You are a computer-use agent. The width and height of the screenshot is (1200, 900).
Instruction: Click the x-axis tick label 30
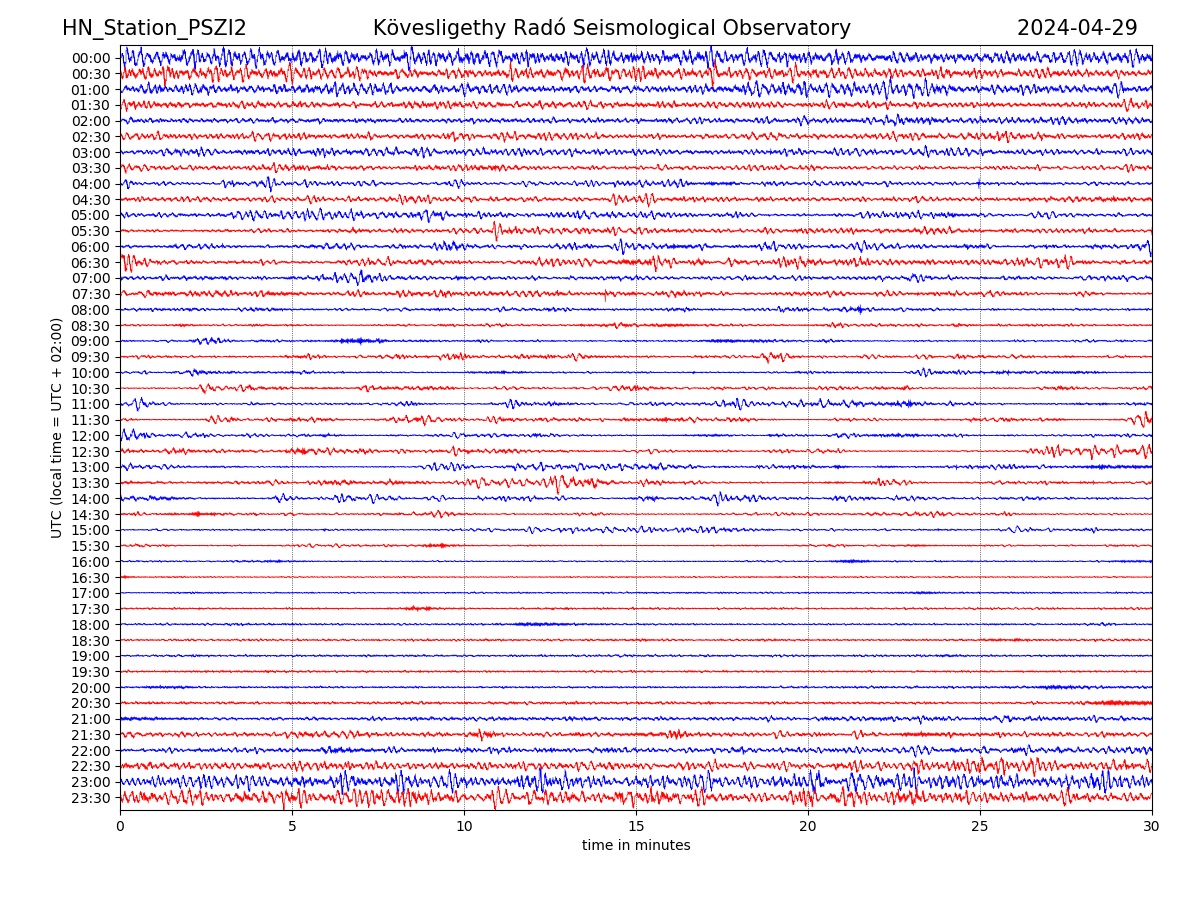[1152, 827]
